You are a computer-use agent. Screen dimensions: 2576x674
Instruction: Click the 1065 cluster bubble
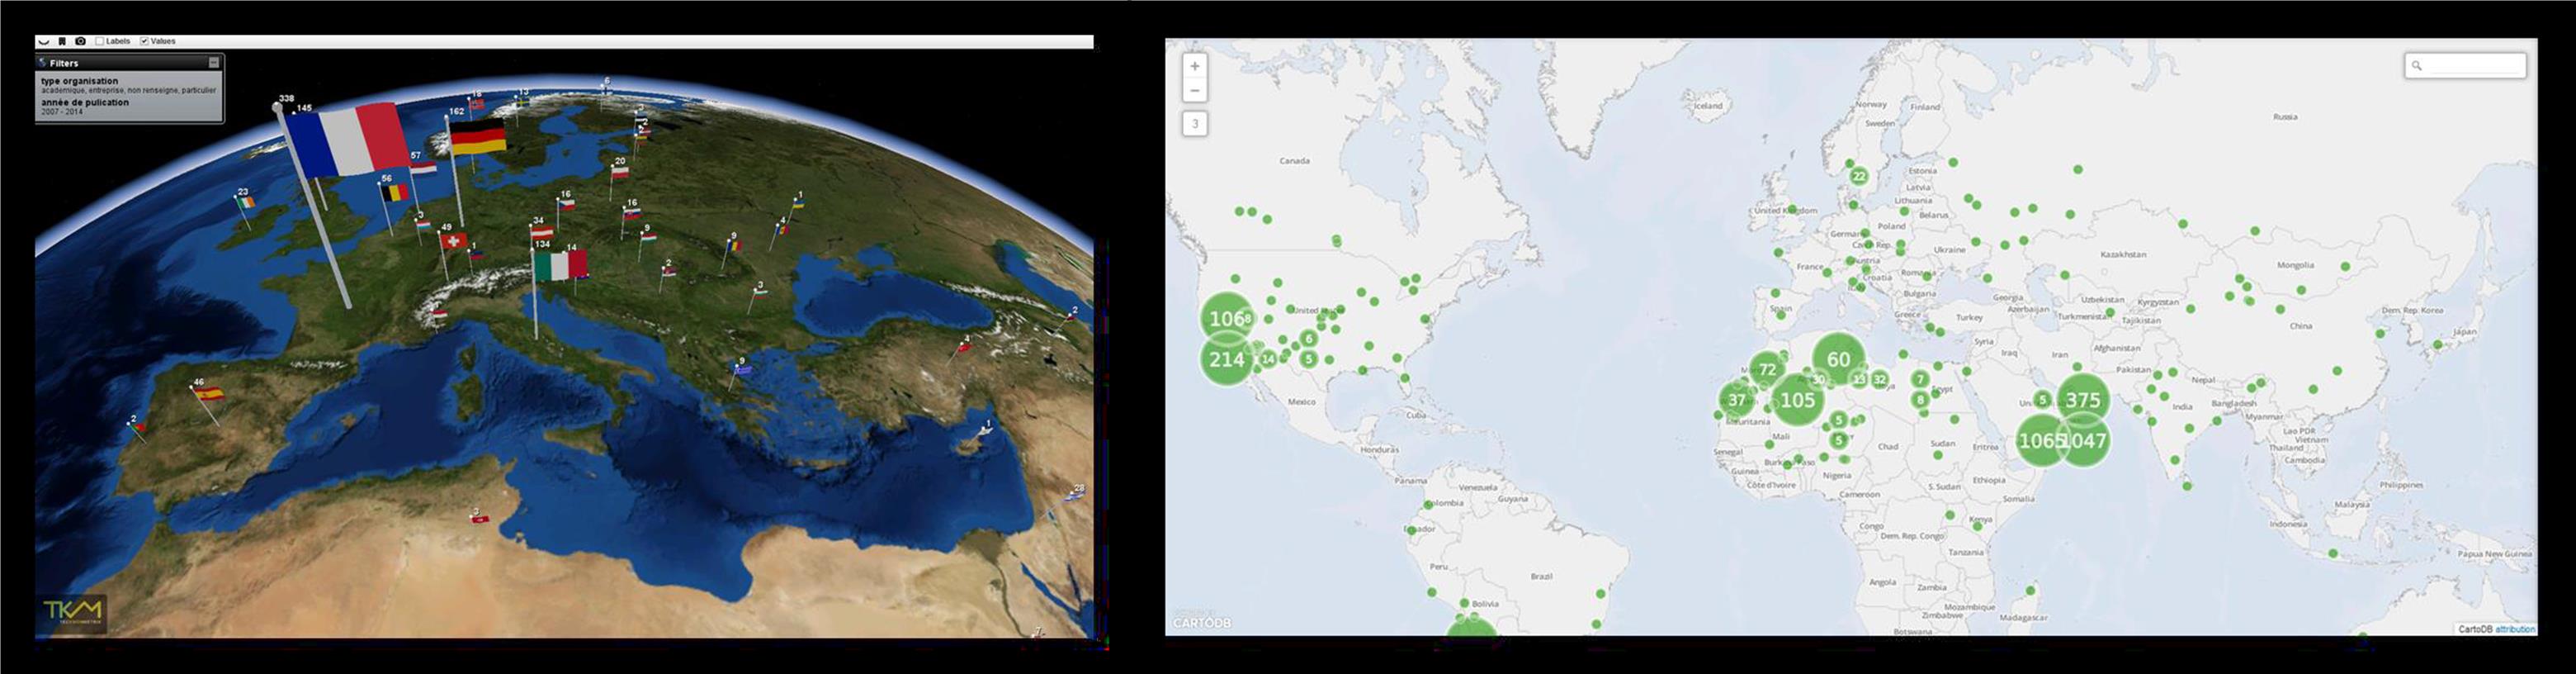(x=2042, y=440)
